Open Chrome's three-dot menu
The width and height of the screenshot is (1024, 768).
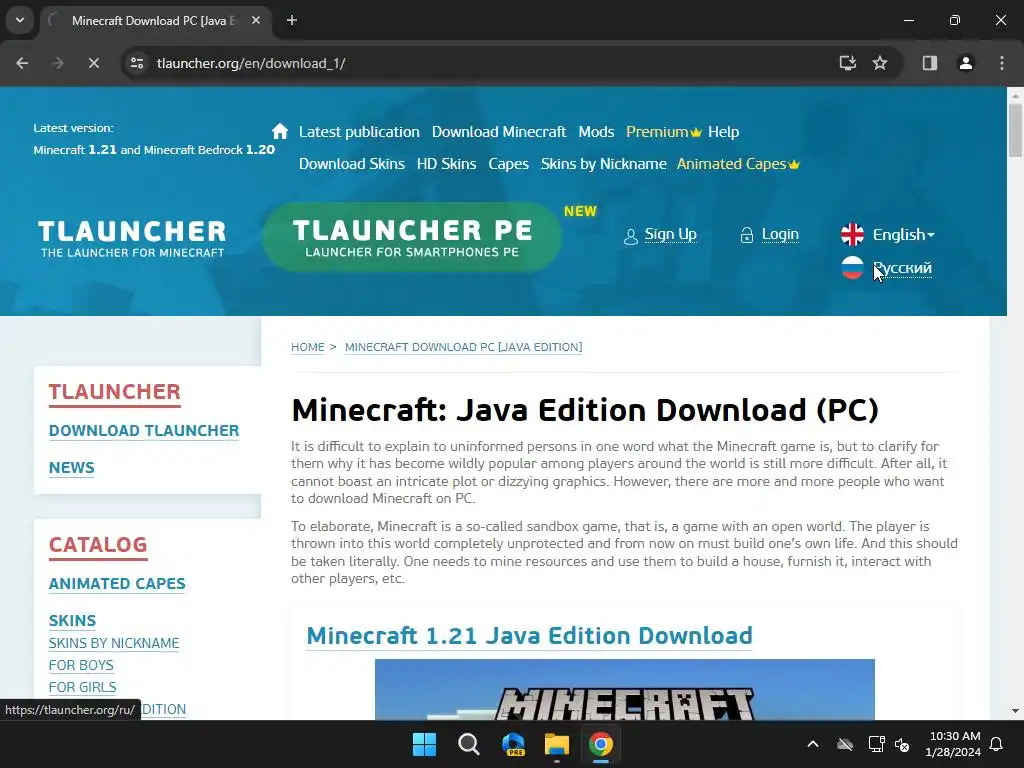click(1002, 63)
